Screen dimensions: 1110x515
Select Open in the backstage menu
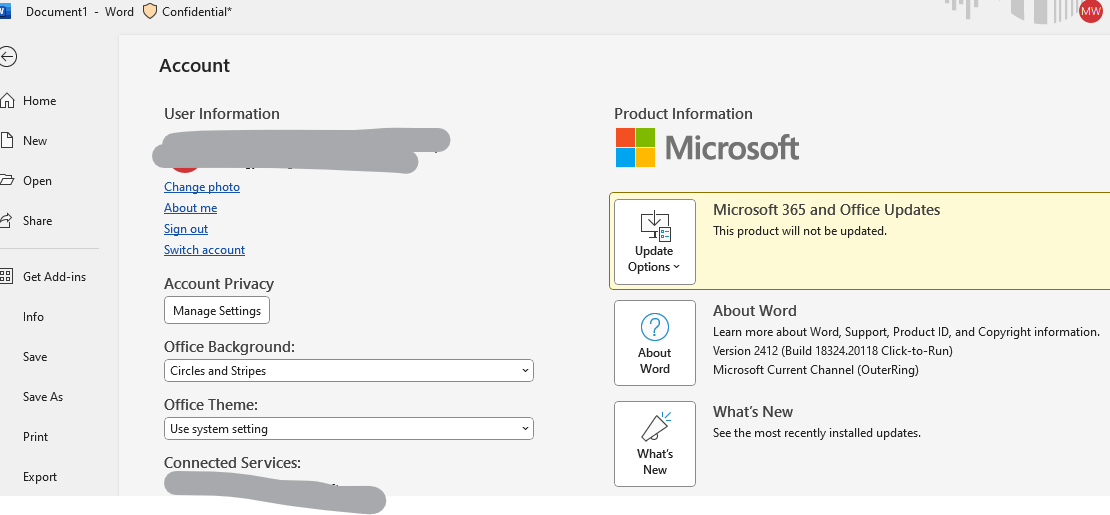pyautogui.click(x=37, y=181)
